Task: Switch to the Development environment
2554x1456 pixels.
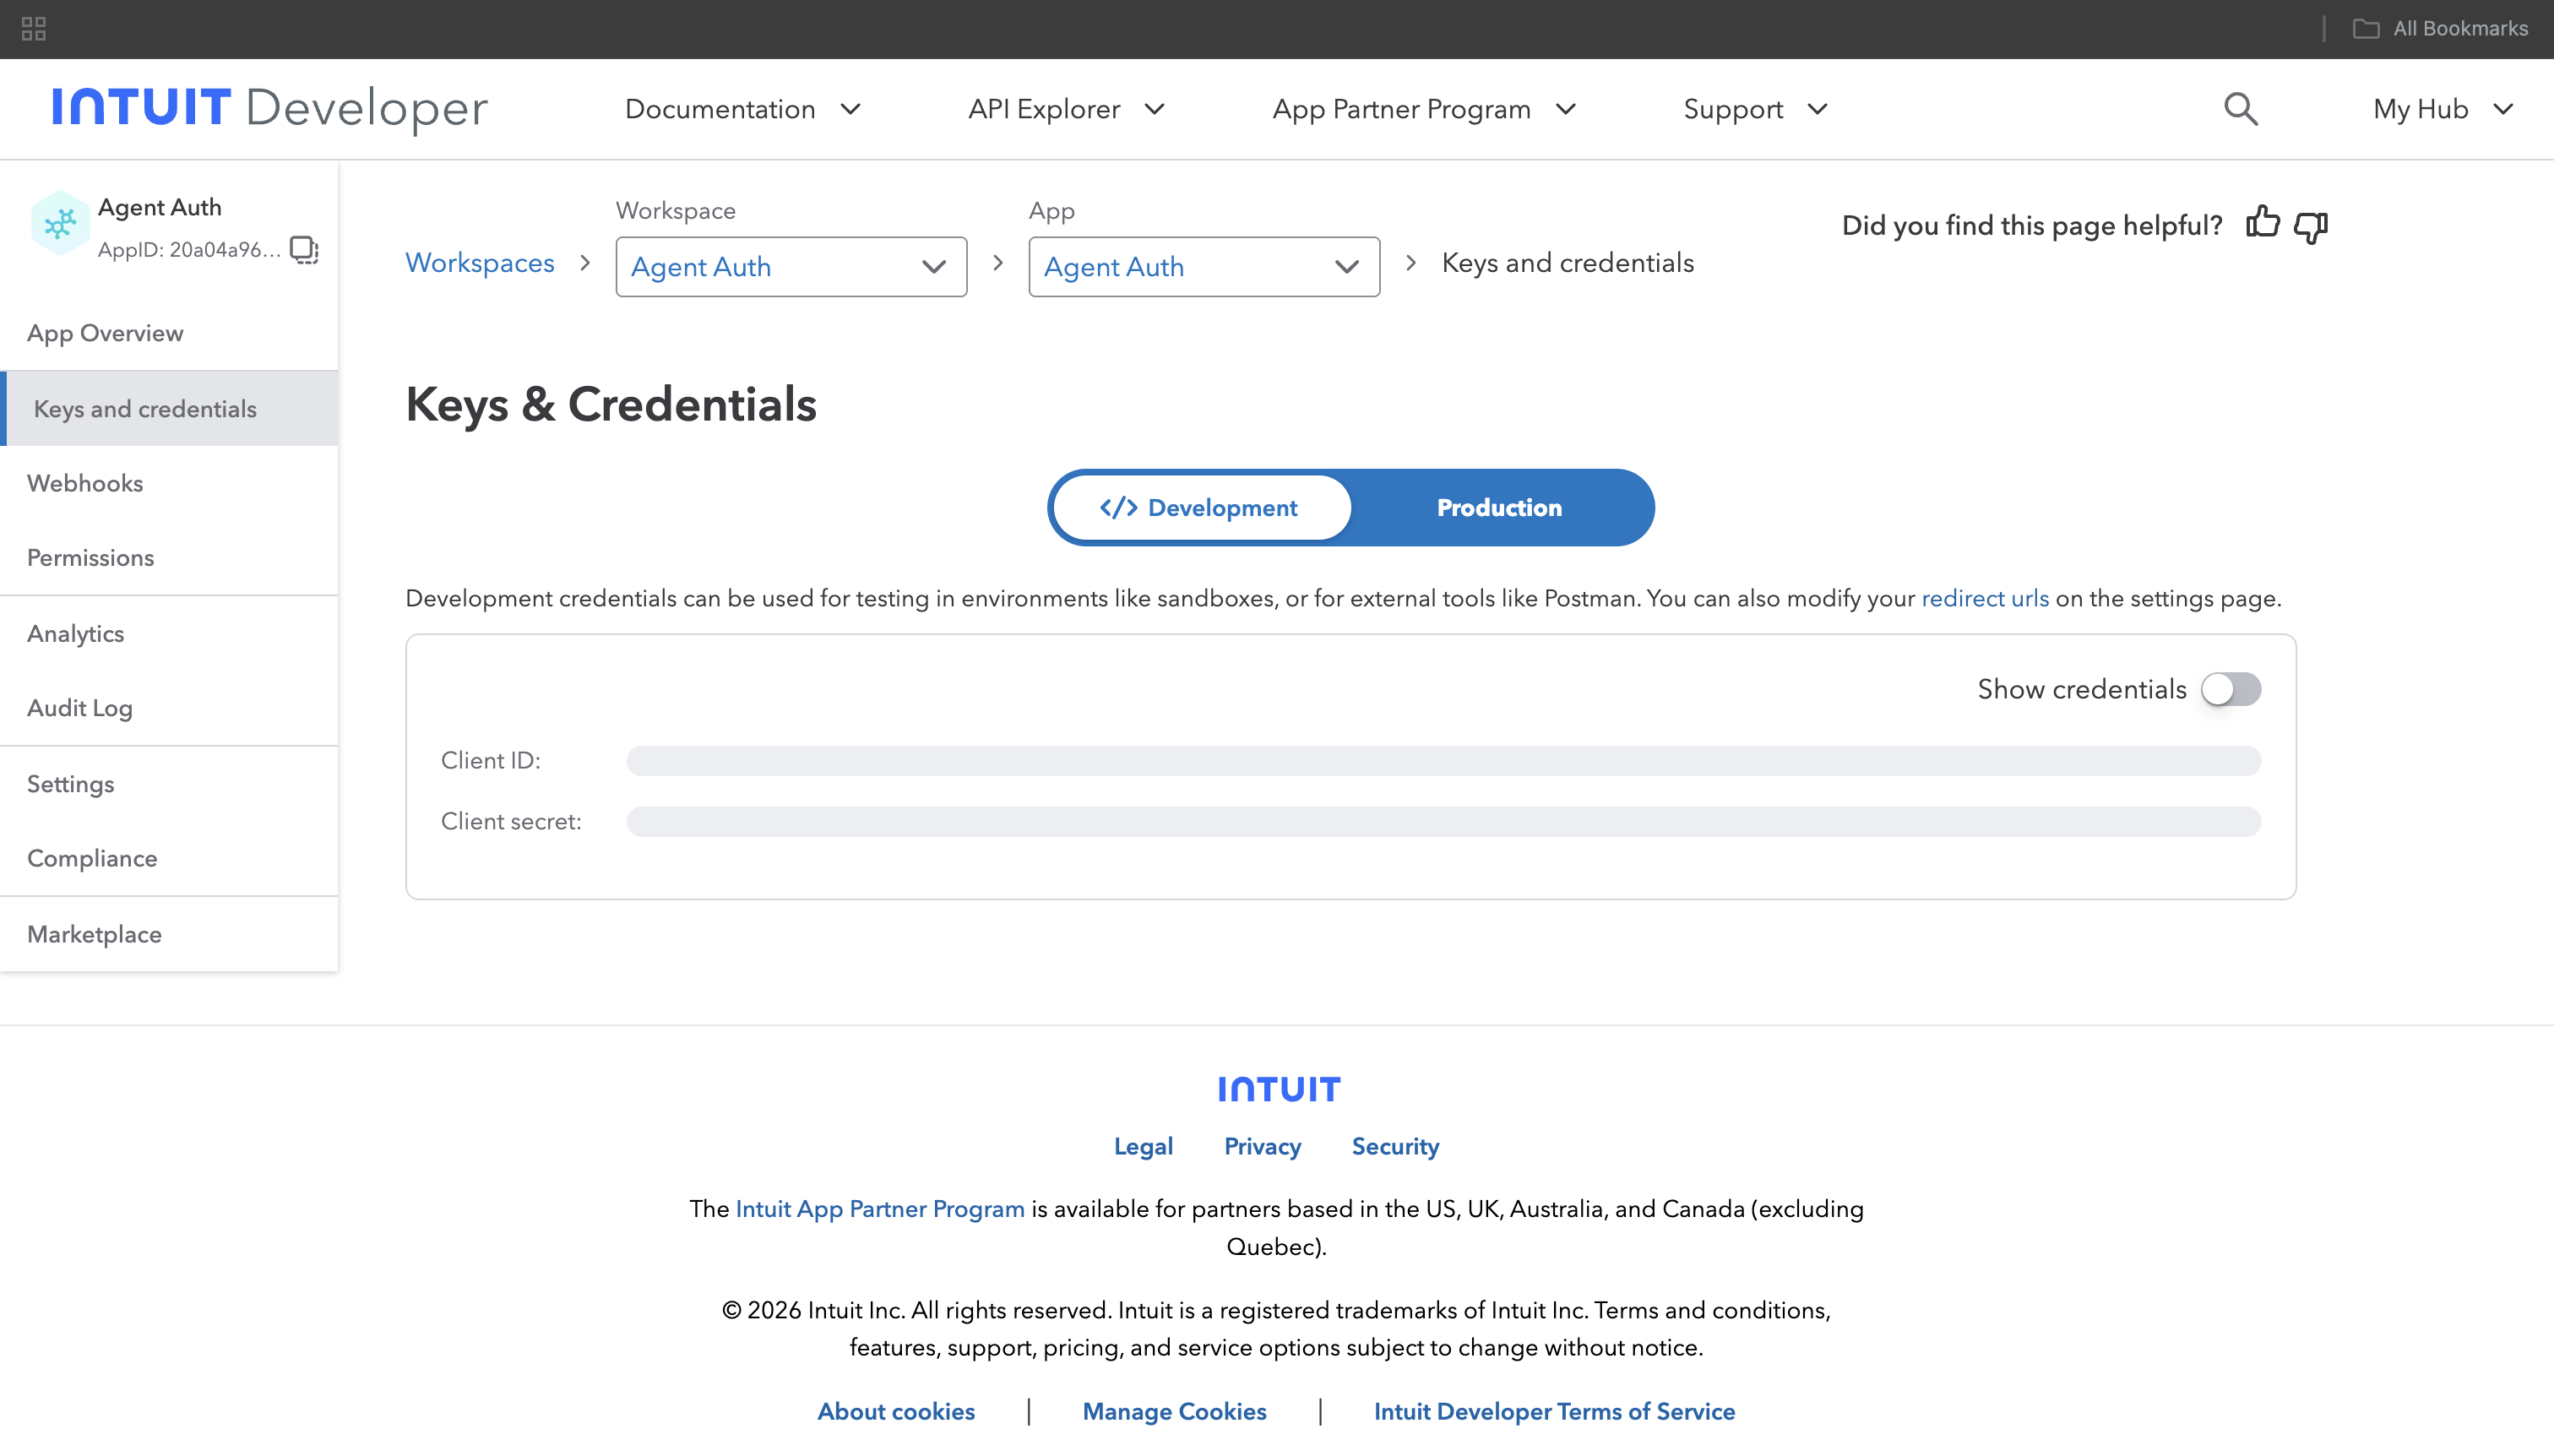Action: pyautogui.click(x=1201, y=508)
